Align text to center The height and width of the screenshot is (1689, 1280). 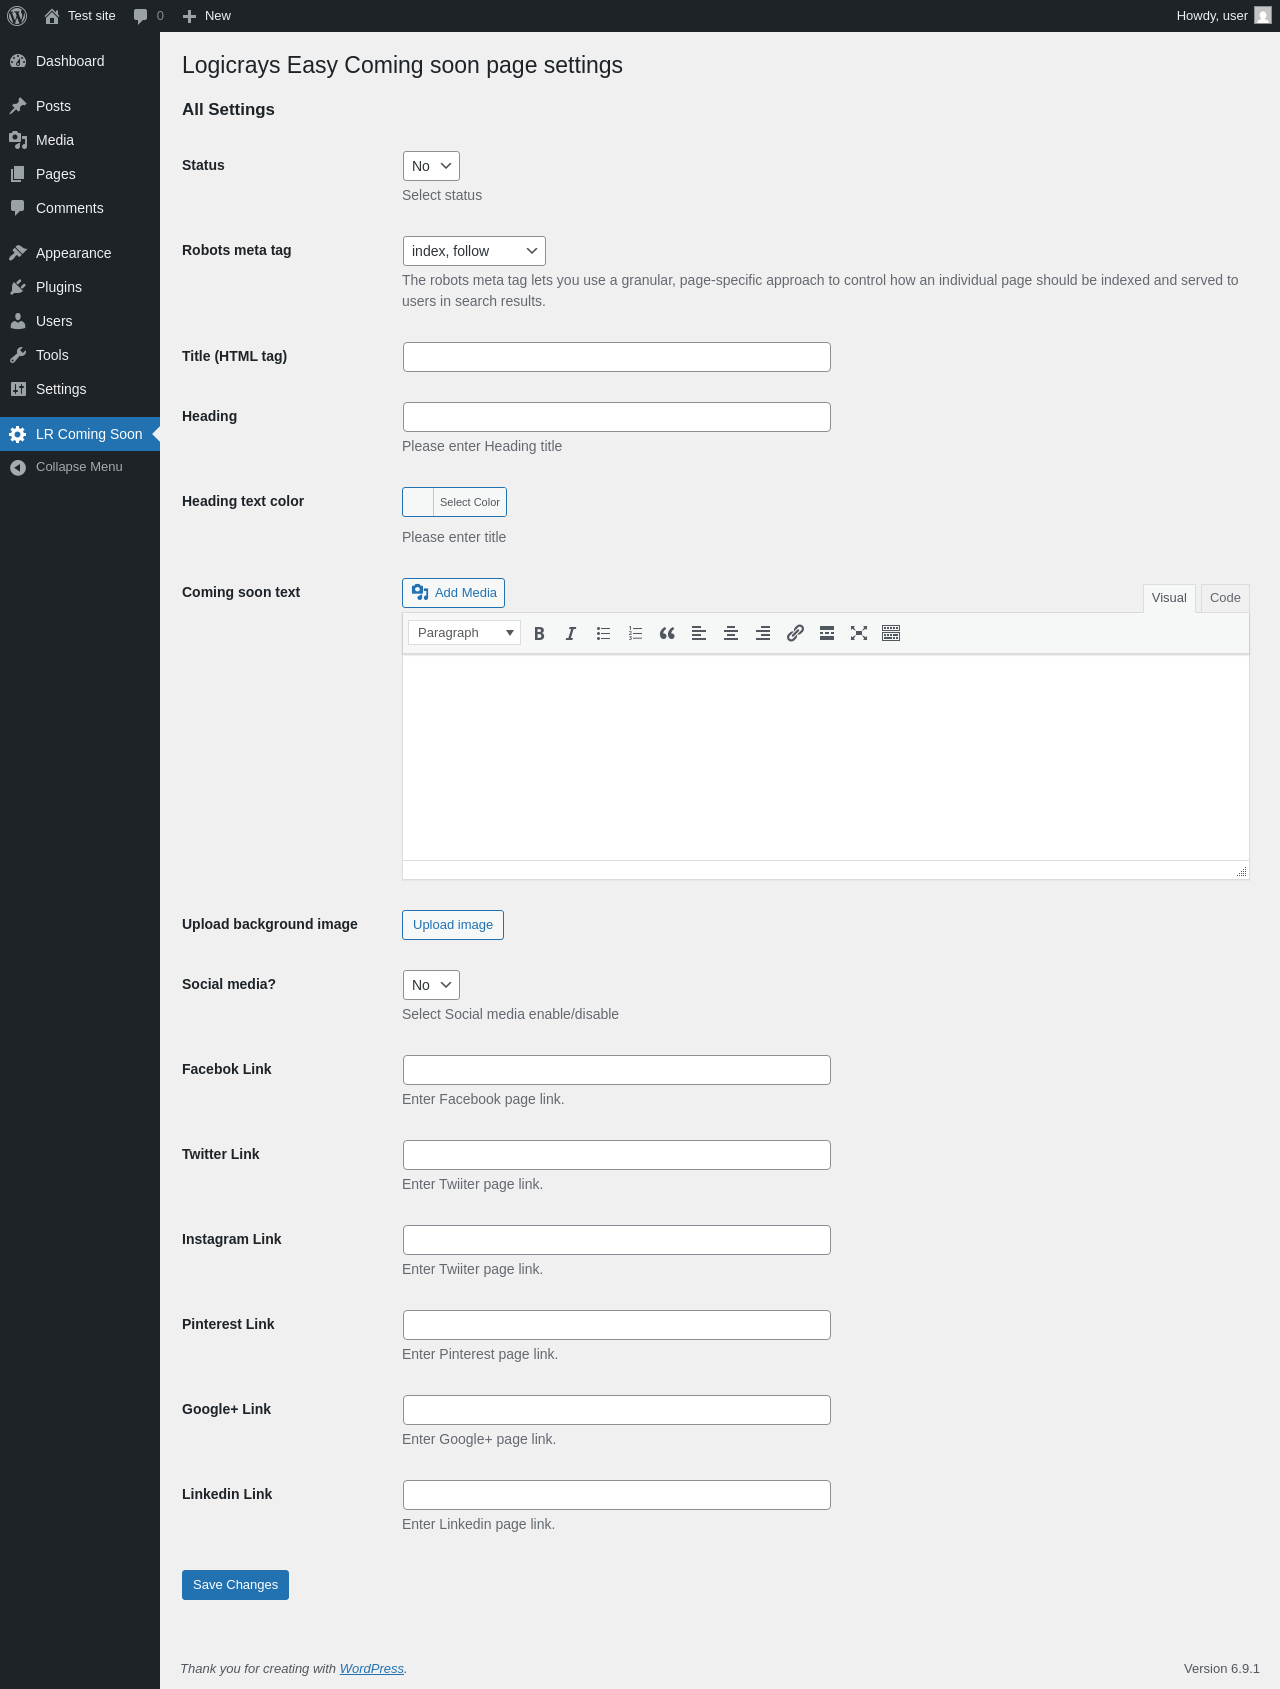(x=731, y=633)
